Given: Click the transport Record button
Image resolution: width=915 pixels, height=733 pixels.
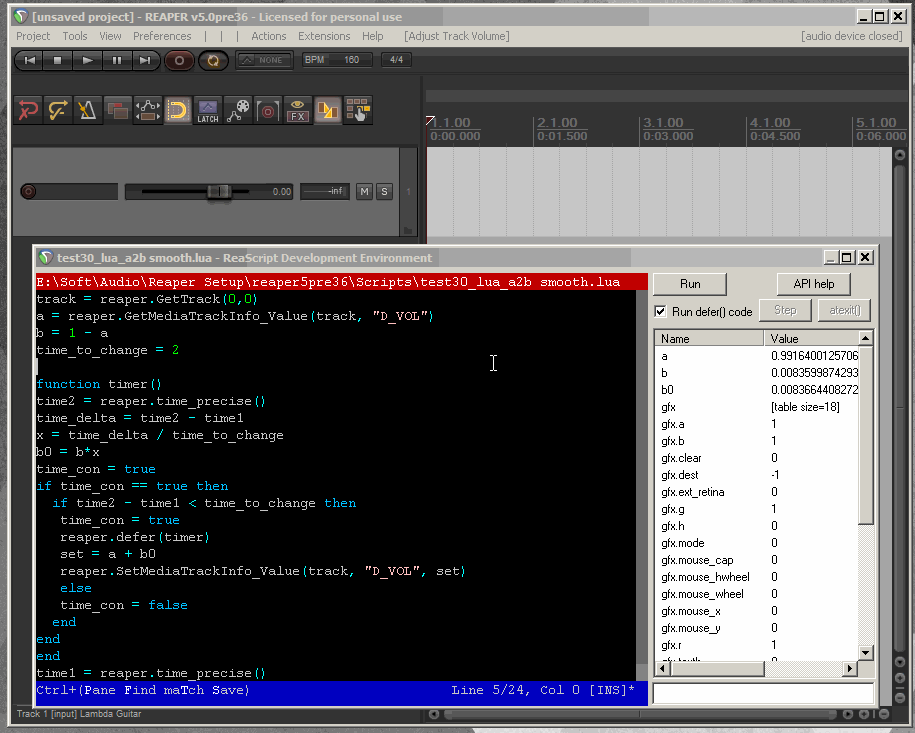Looking at the screenshot, I should click(x=180, y=60).
